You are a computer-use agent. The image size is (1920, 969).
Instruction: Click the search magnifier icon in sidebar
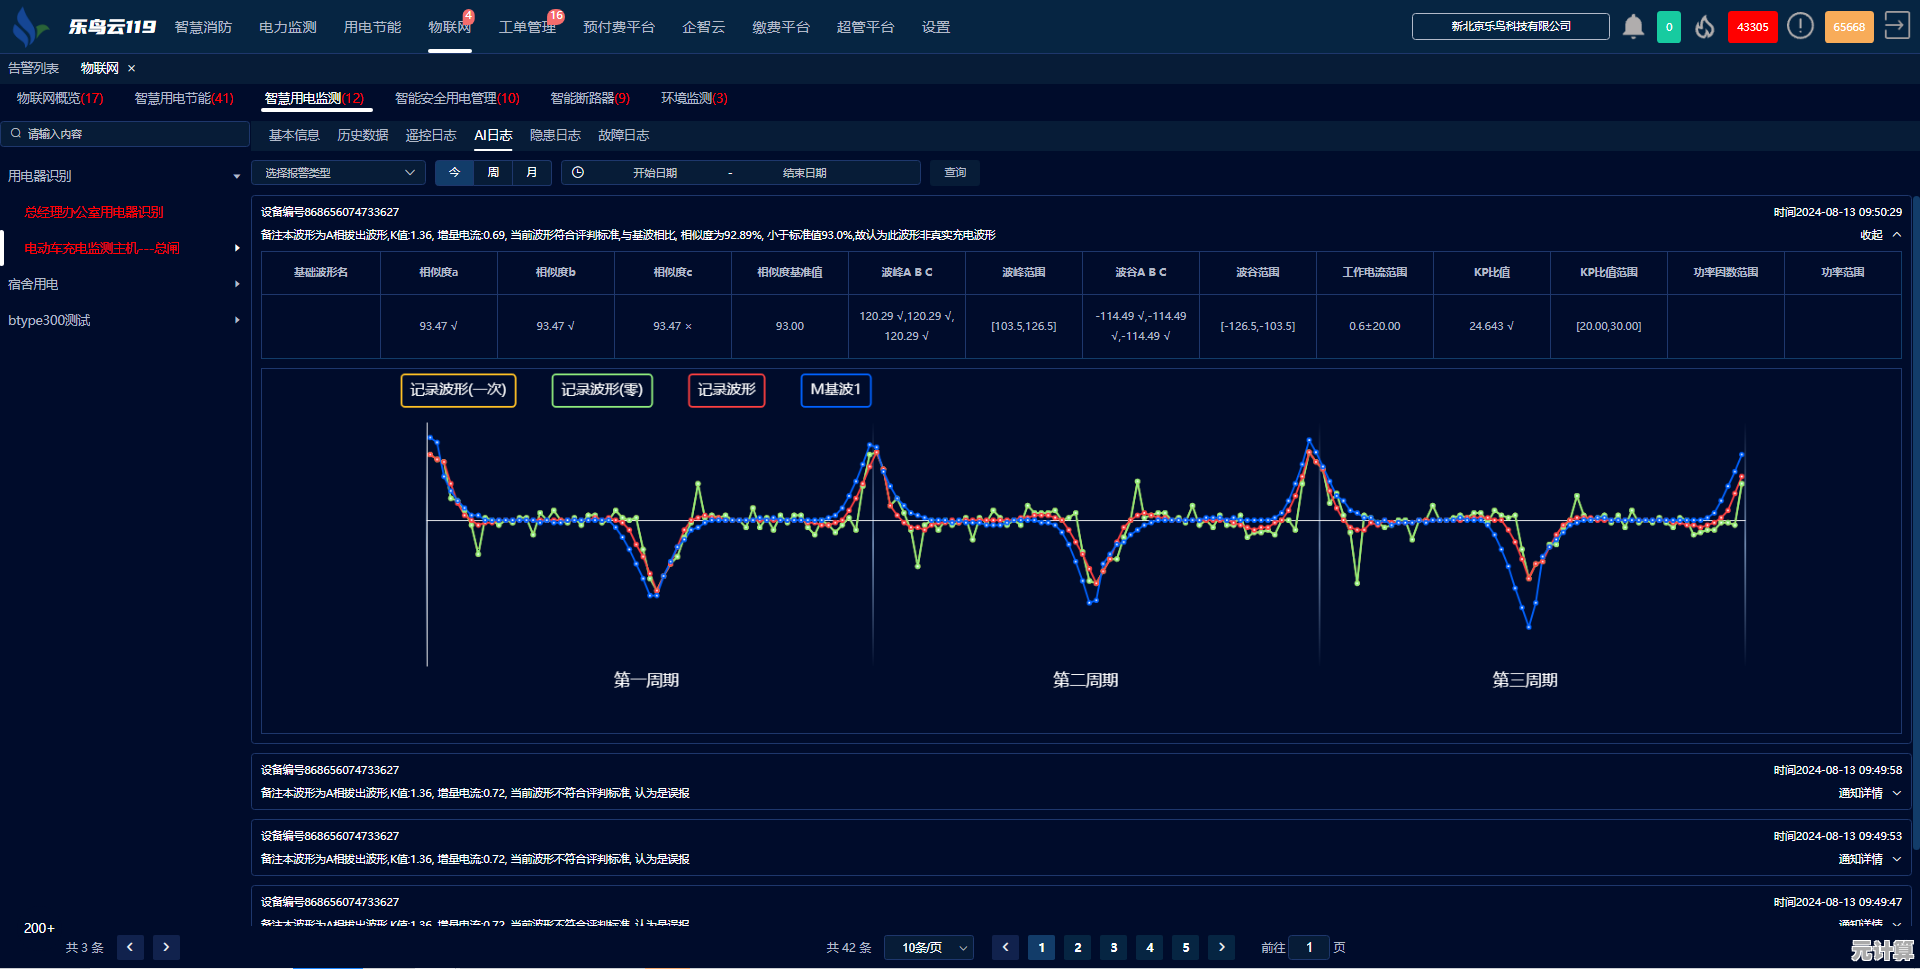coord(16,133)
